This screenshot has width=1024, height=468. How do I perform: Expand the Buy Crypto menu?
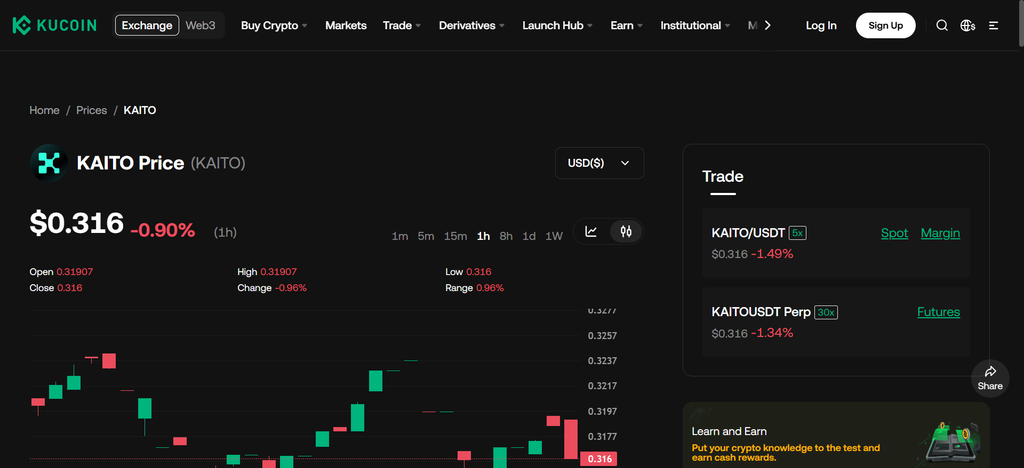pos(274,25)
